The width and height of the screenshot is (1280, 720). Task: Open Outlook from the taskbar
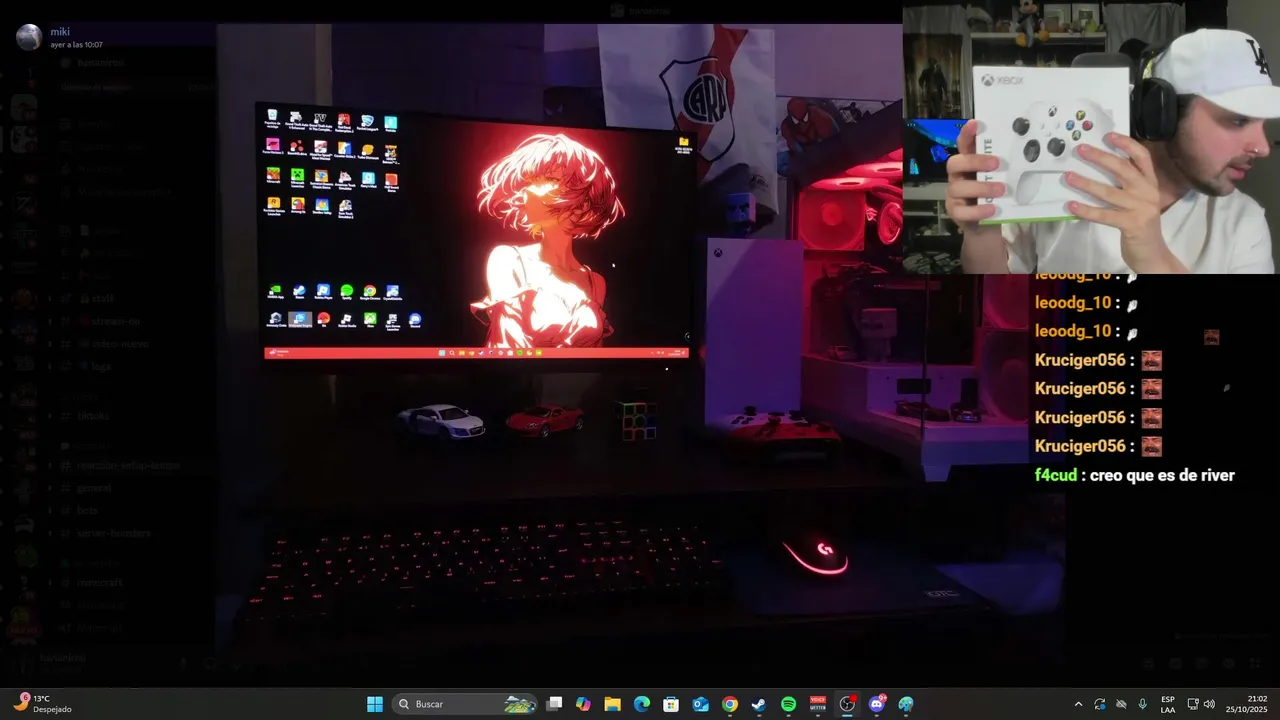tap(701, 704)
